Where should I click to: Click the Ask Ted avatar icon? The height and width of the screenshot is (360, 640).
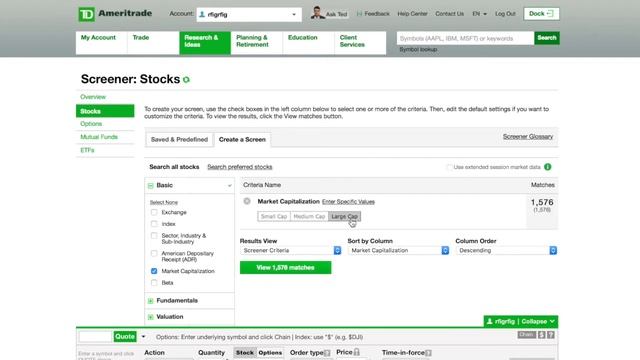tap(317, 13)
